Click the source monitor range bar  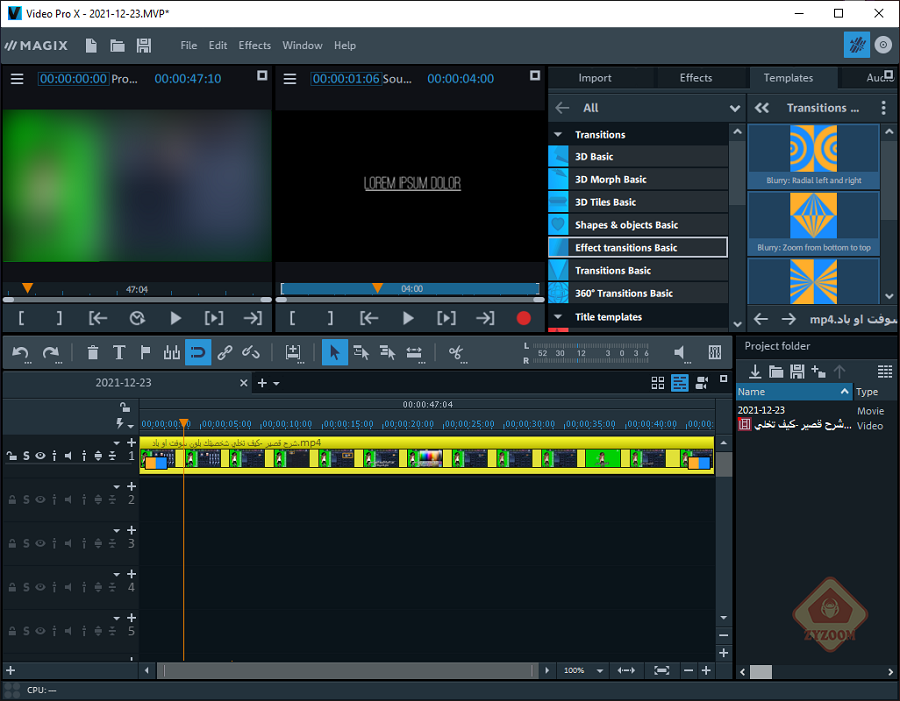(409, 289)
